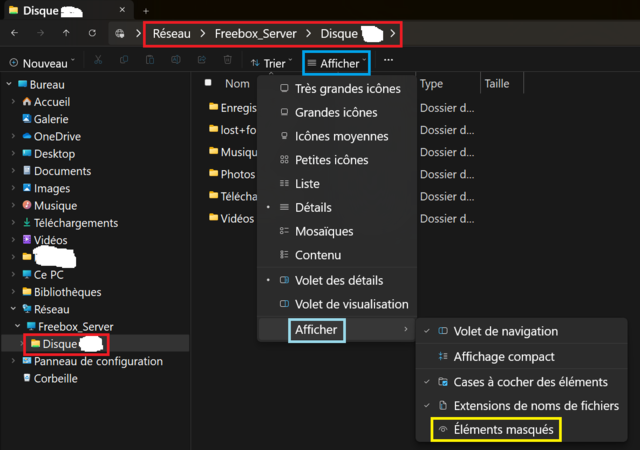Open the Nouveau menu
This screenshot has height=450, width=640.
[42, 63]
